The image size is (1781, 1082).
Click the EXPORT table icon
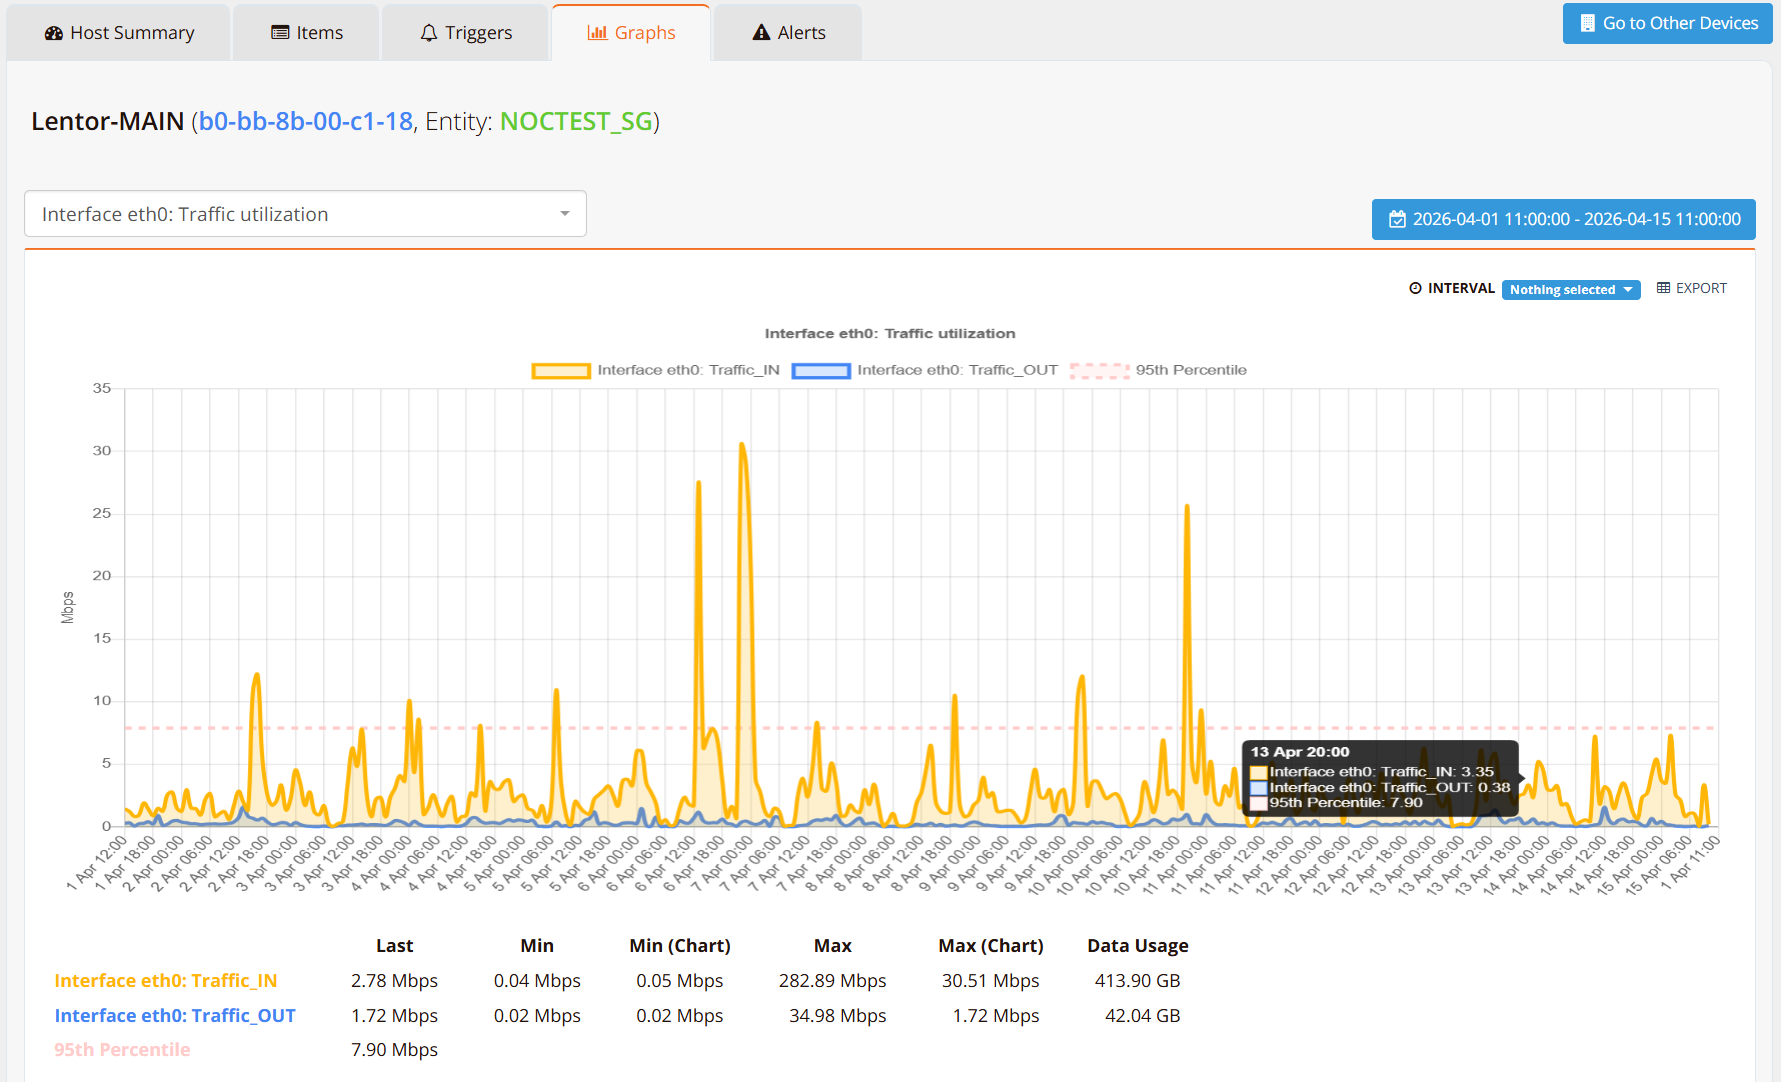point(1663,288)
